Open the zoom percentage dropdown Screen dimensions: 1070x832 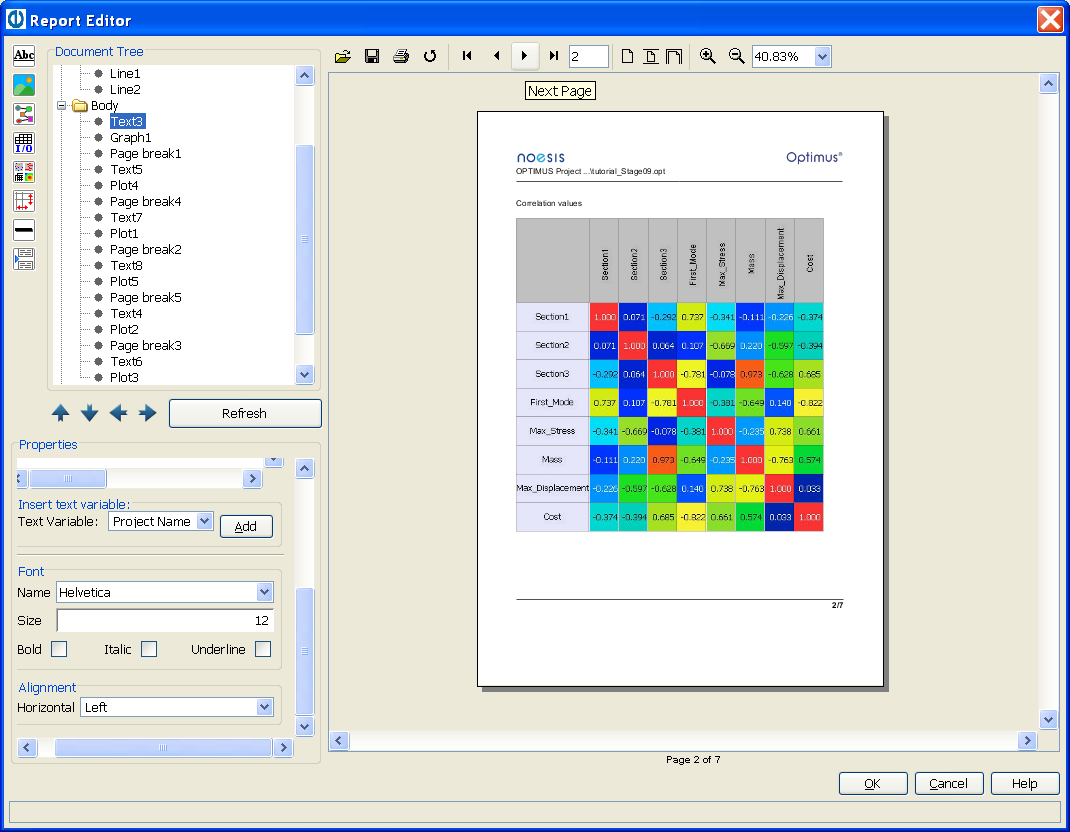click(822, 57)
